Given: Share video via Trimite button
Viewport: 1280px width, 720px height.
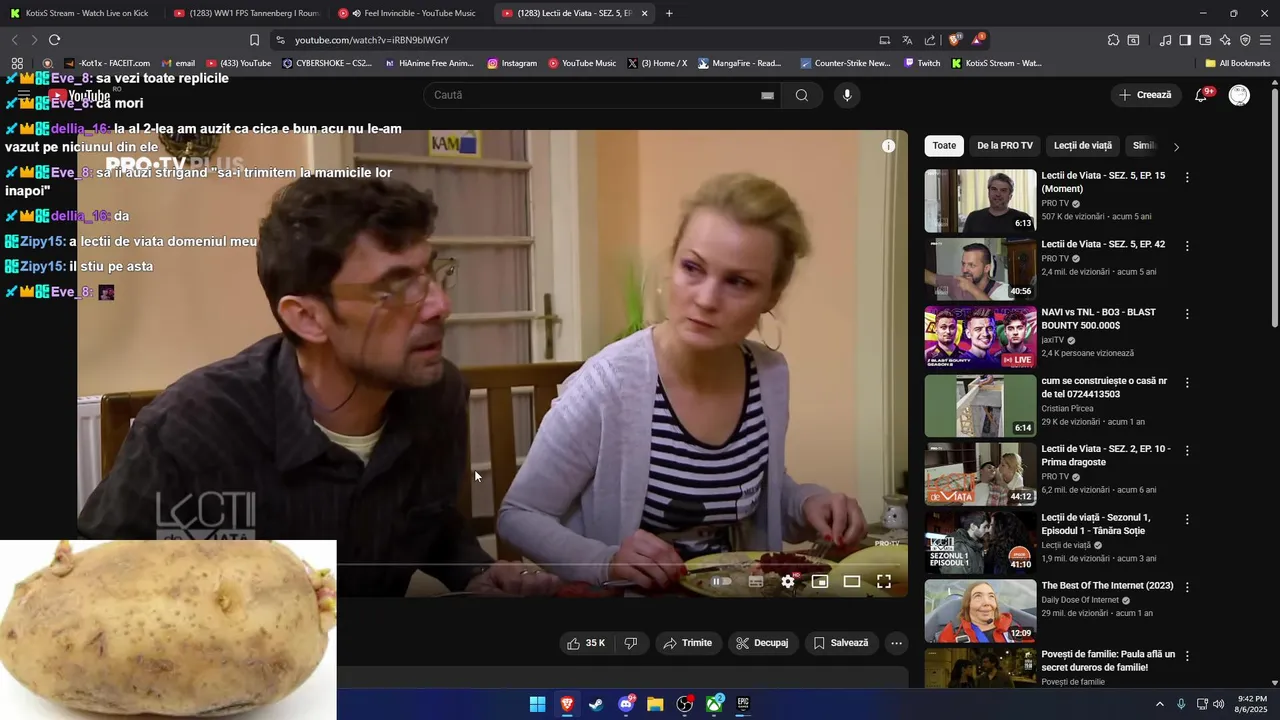Looking at the screenshot, I should [688, 643].
